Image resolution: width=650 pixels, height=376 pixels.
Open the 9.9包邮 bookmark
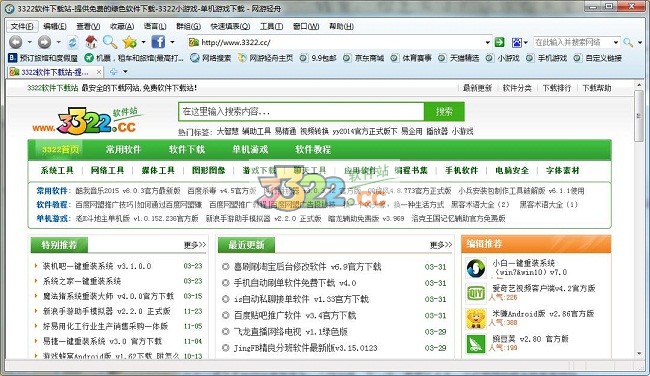pyautogui.click(x=318, y=58)
